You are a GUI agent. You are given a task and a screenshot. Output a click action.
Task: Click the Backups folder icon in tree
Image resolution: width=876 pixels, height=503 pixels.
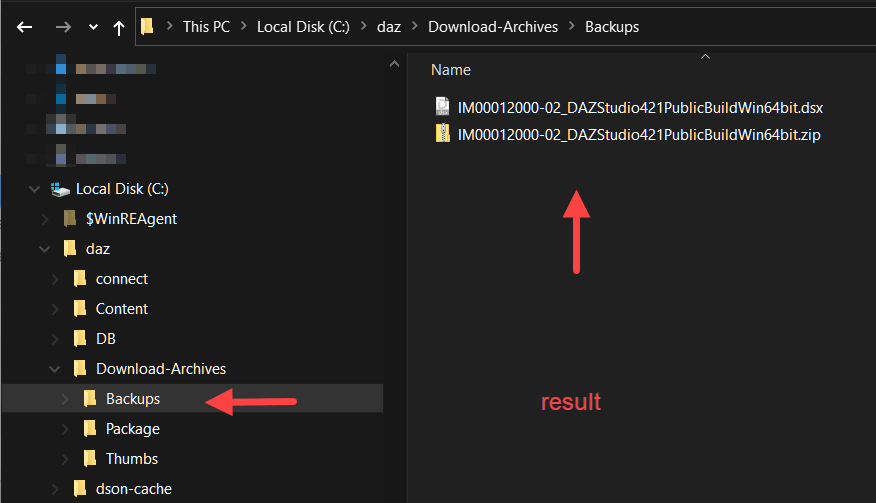click(90, 399)
